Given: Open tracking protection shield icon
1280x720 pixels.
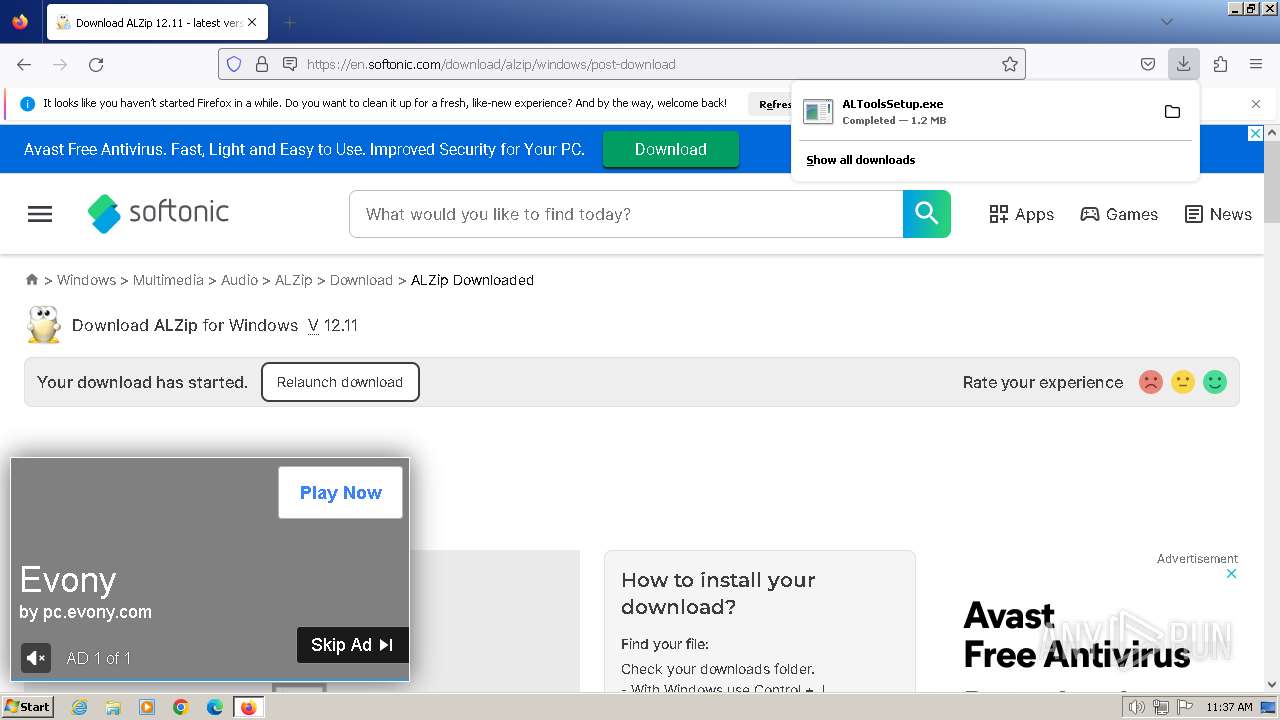Looking at the screenshot, I should point(234,64).
